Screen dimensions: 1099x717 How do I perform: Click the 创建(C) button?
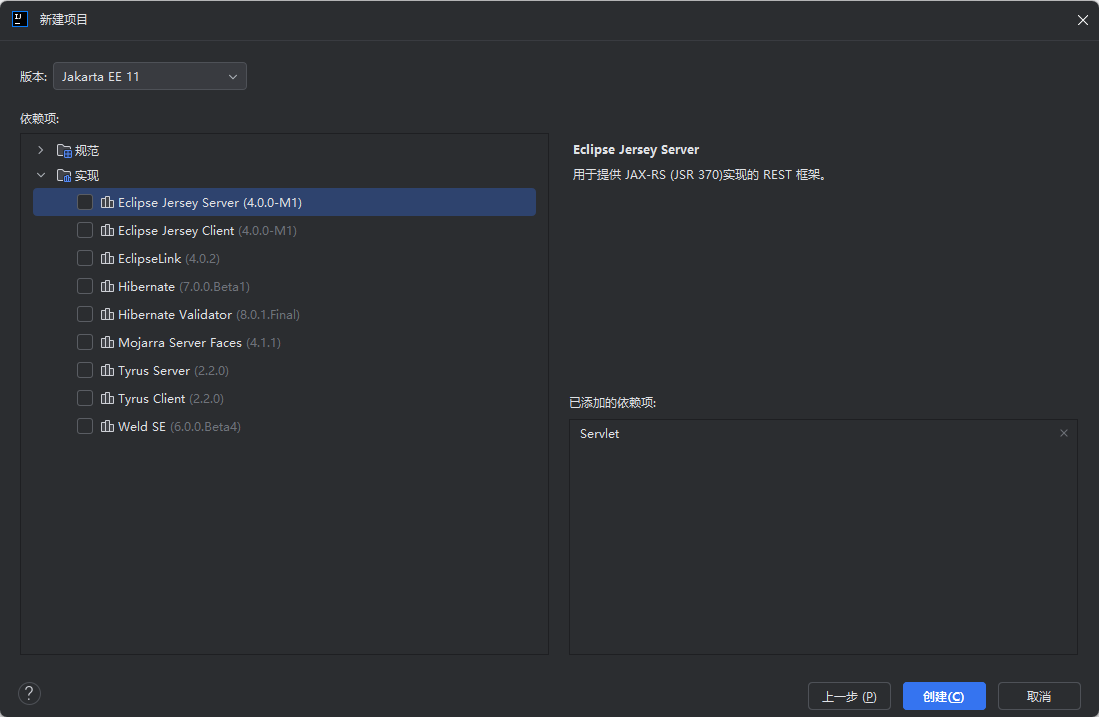tap(944, 696)
